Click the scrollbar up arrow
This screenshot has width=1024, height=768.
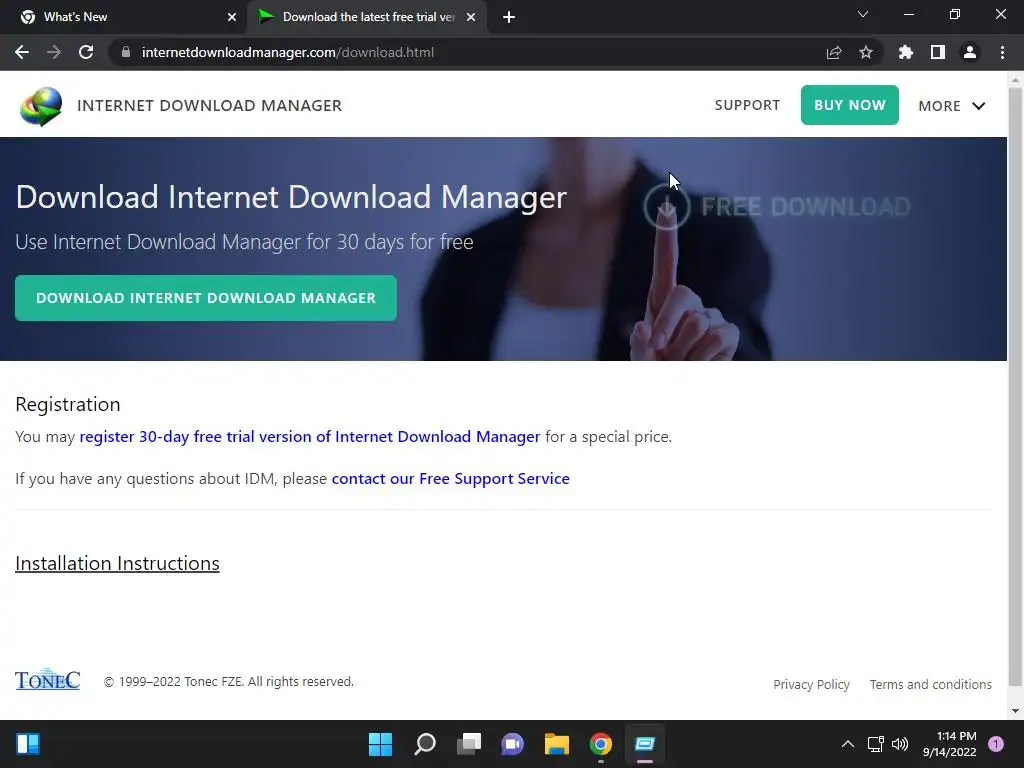point(1015,80)
